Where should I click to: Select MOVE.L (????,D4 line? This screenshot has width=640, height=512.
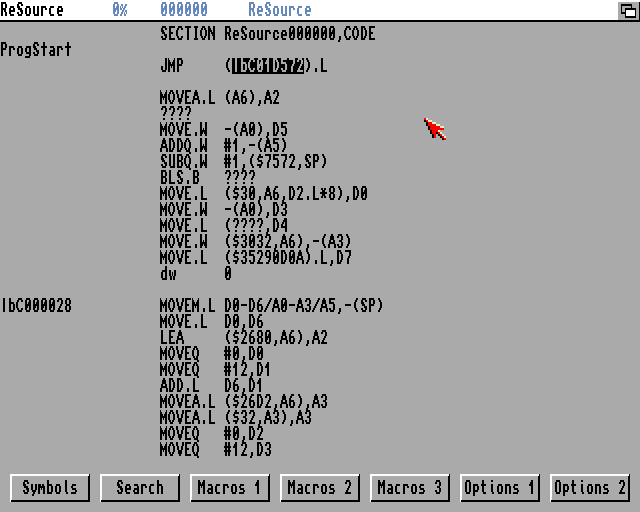pyautogui.click(x=224, y=226)
